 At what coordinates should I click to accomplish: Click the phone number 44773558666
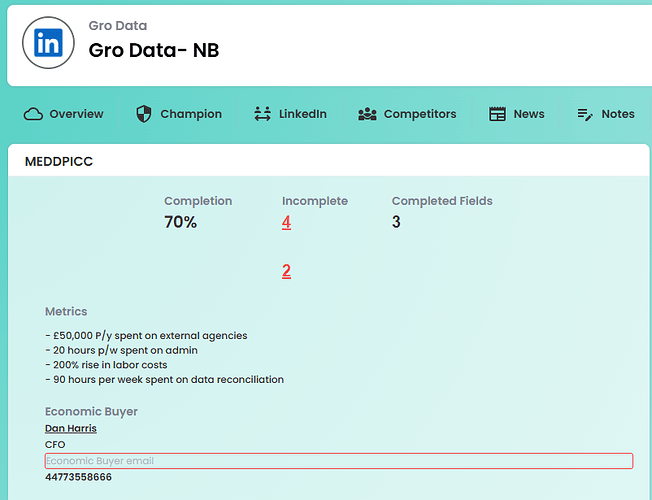tap(78, 477)
